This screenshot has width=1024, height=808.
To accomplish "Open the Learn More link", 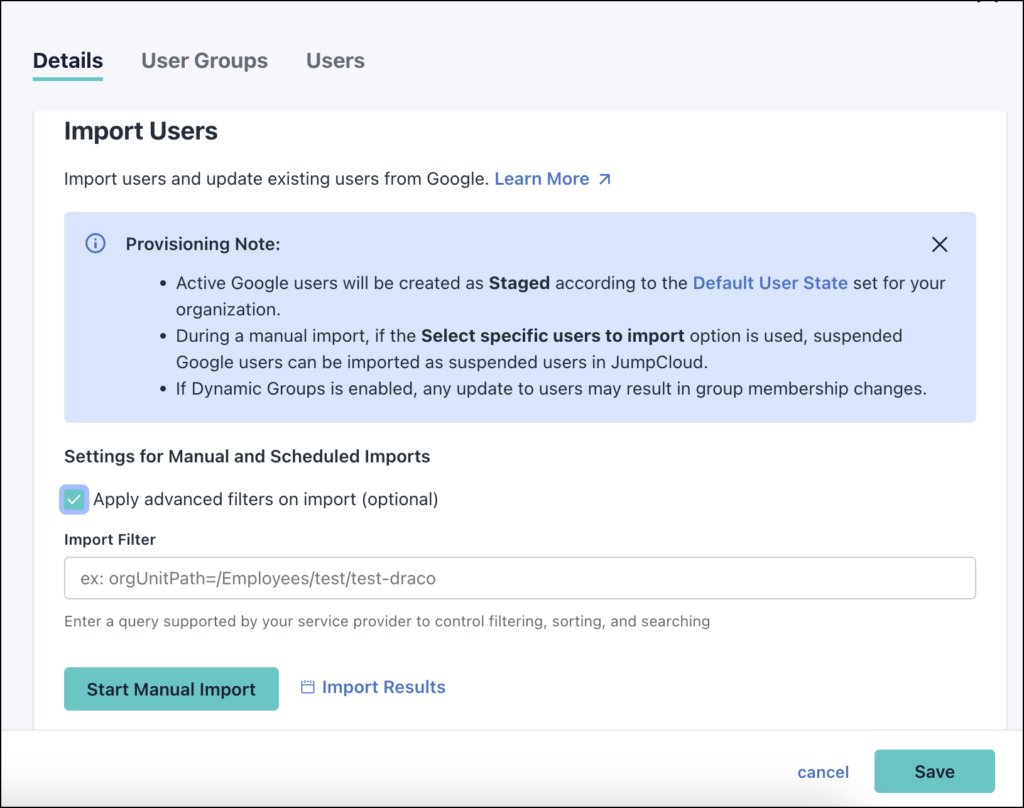I will [541, 178].
